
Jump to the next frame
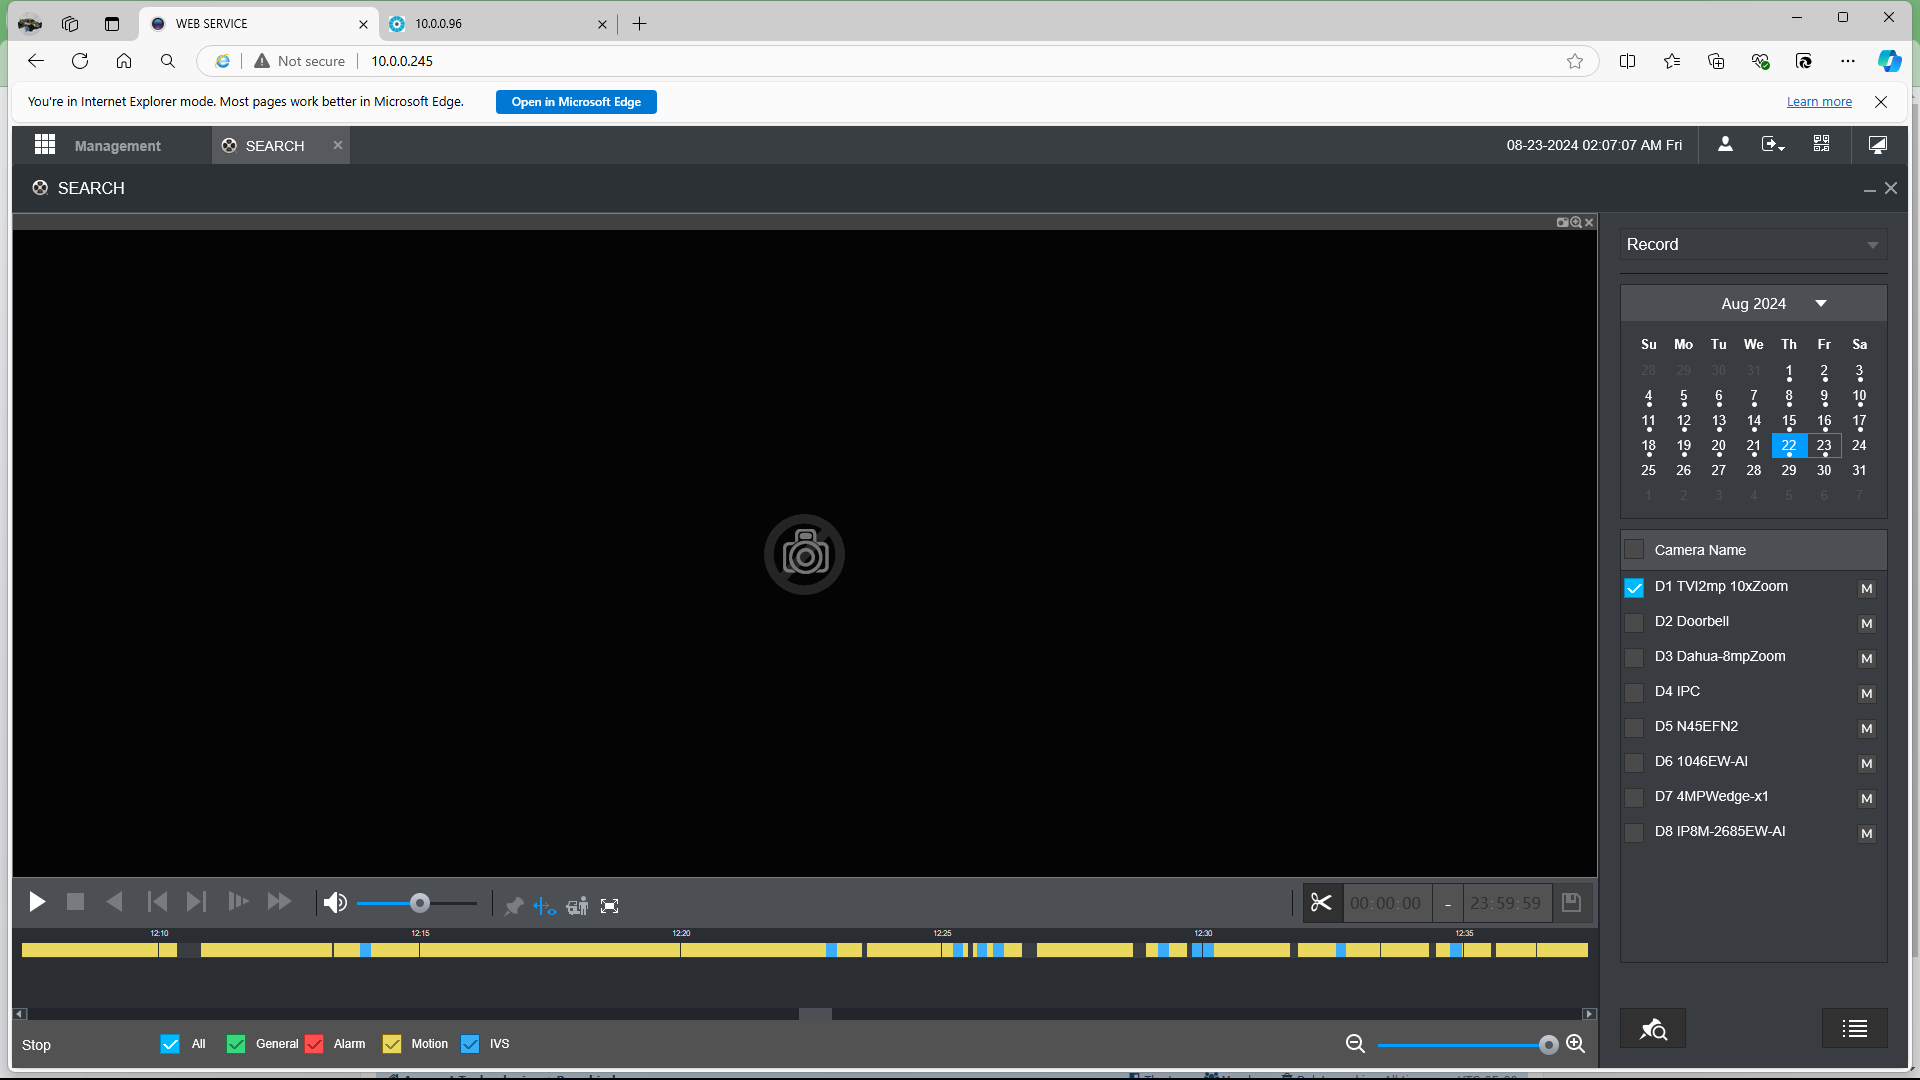196,902
